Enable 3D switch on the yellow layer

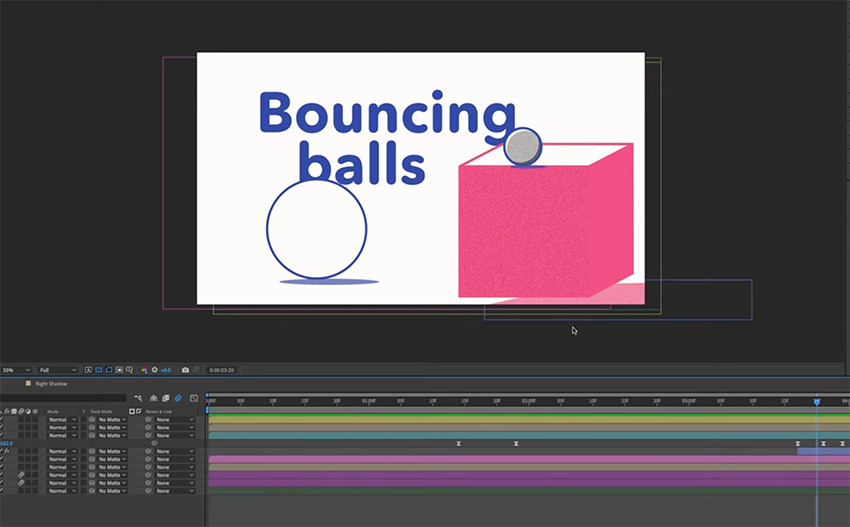coord(35,420)
